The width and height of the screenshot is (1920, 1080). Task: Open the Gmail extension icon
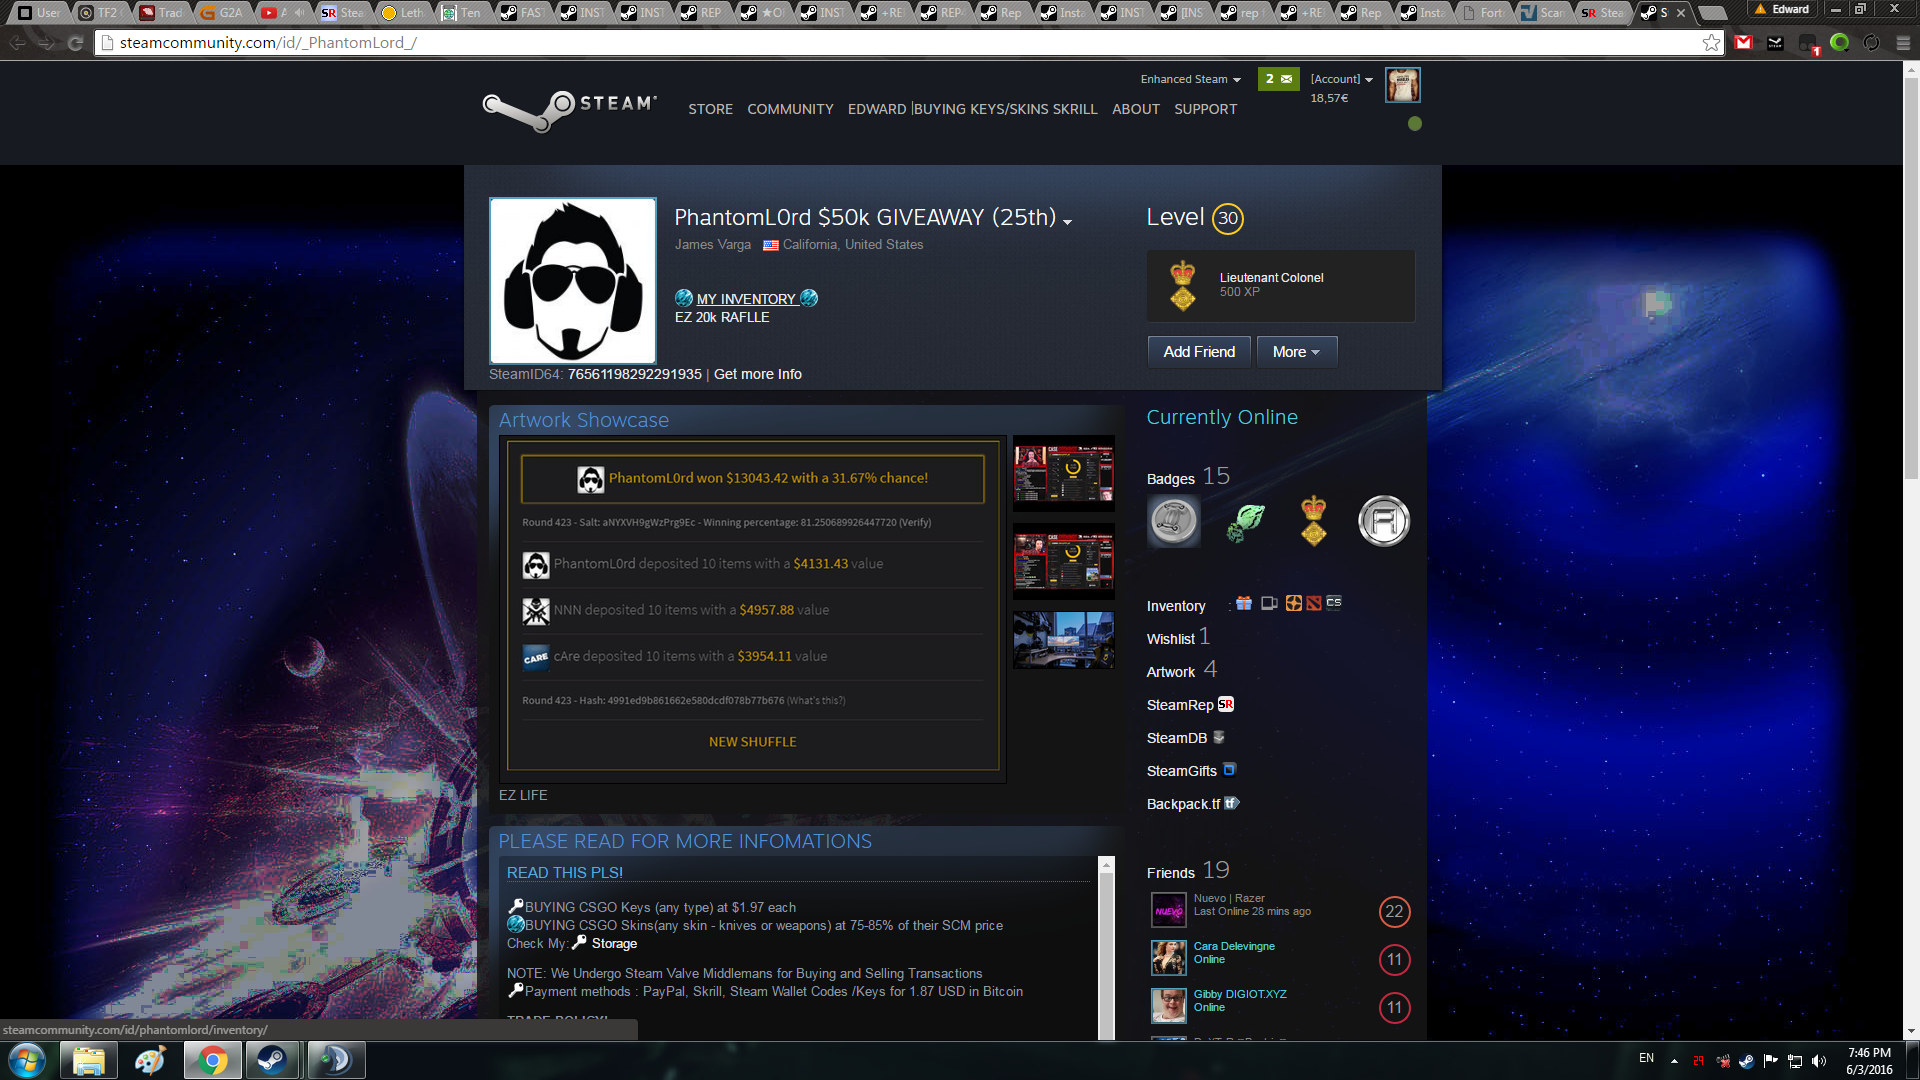tap(1744, 43)
